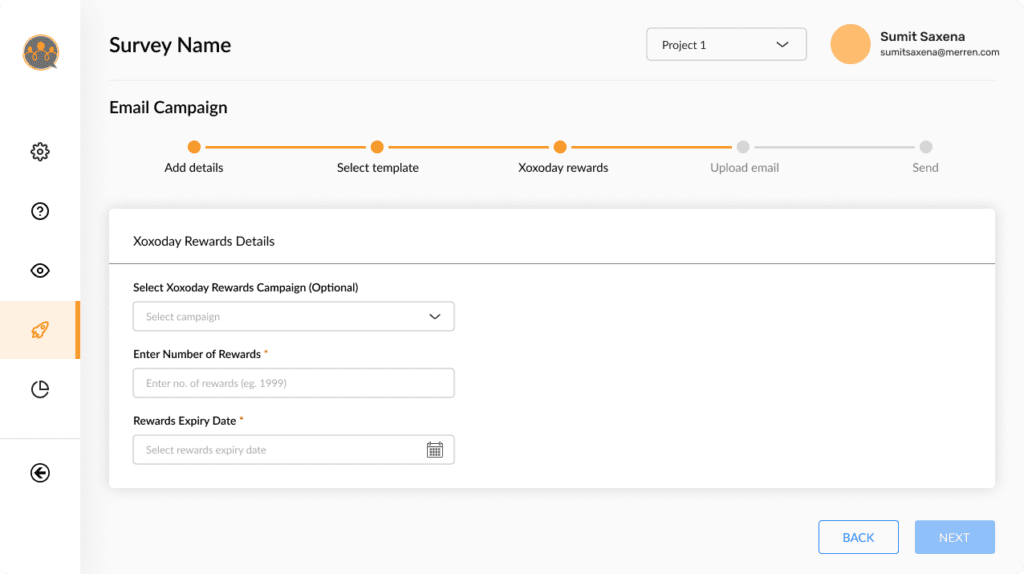The height and width of the screenshot is (574, 1024).
Task: Click the Merren logo icon in sidebar
Action: (40, 52)
